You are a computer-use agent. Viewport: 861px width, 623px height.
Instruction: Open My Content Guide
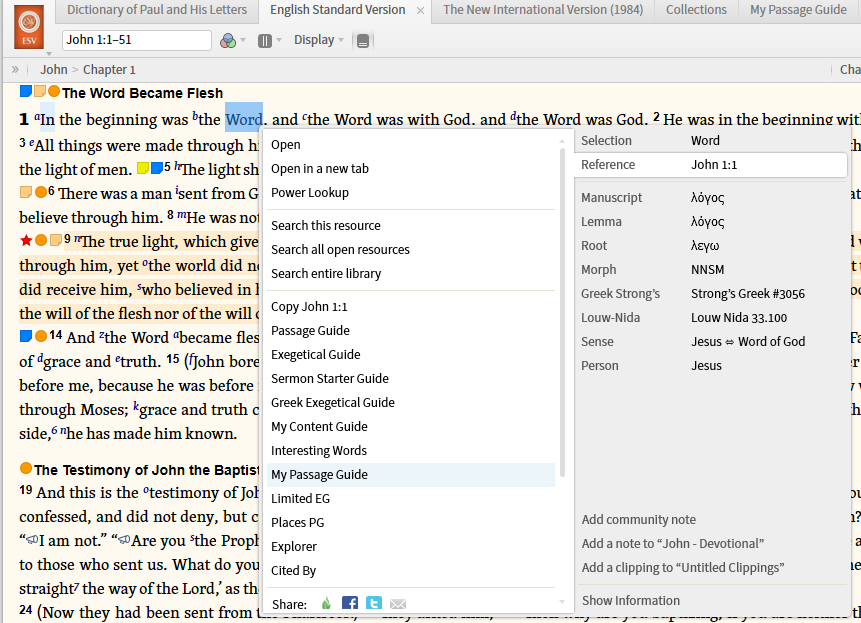click(x=411, y=426)
